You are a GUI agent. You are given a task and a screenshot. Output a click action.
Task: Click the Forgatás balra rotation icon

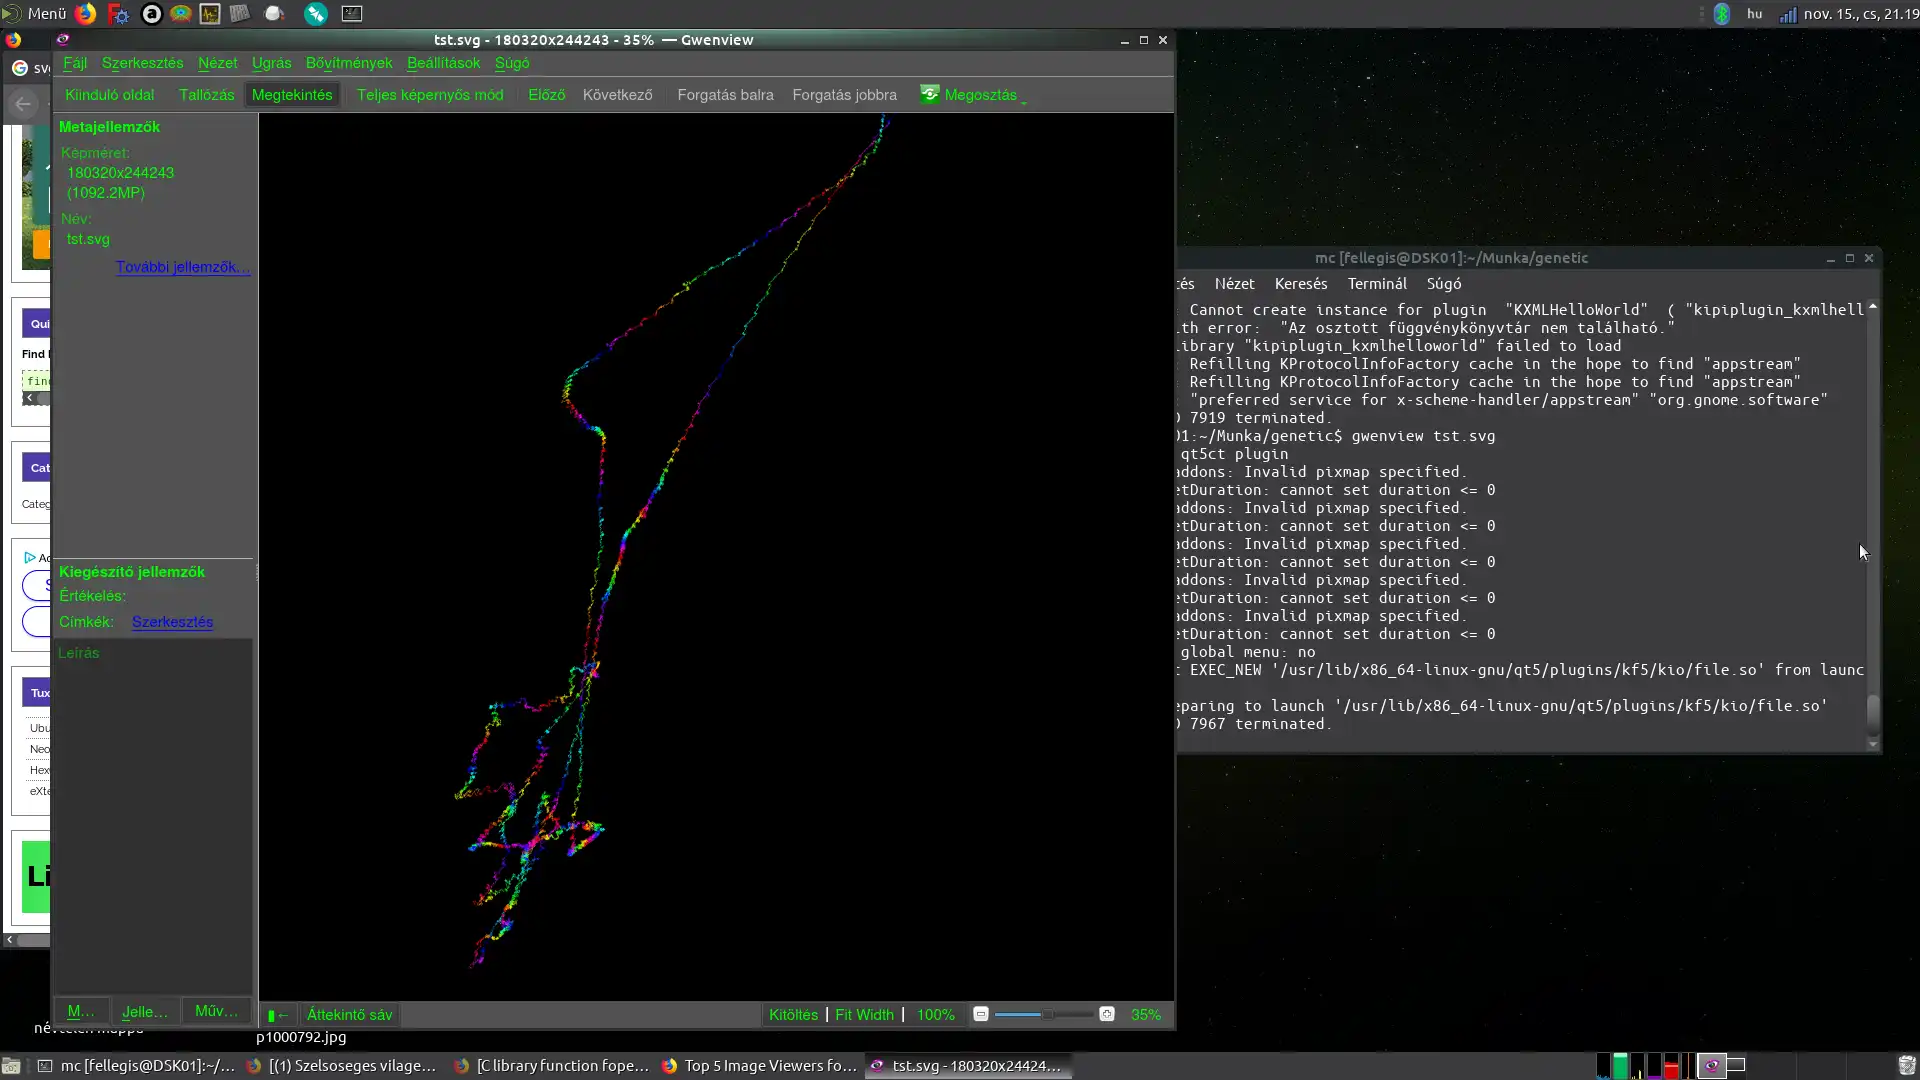[725, 94]
